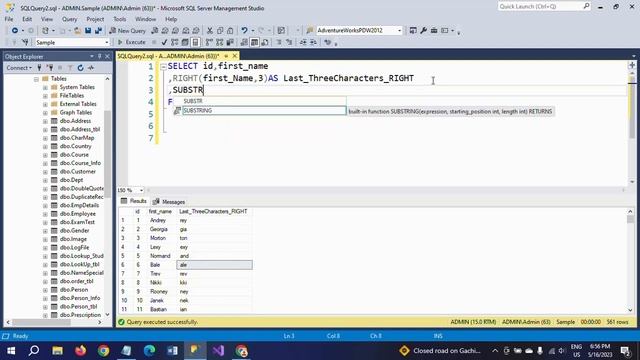
Task: Expand the dbo.Gender table node
Action: point(45,231)
